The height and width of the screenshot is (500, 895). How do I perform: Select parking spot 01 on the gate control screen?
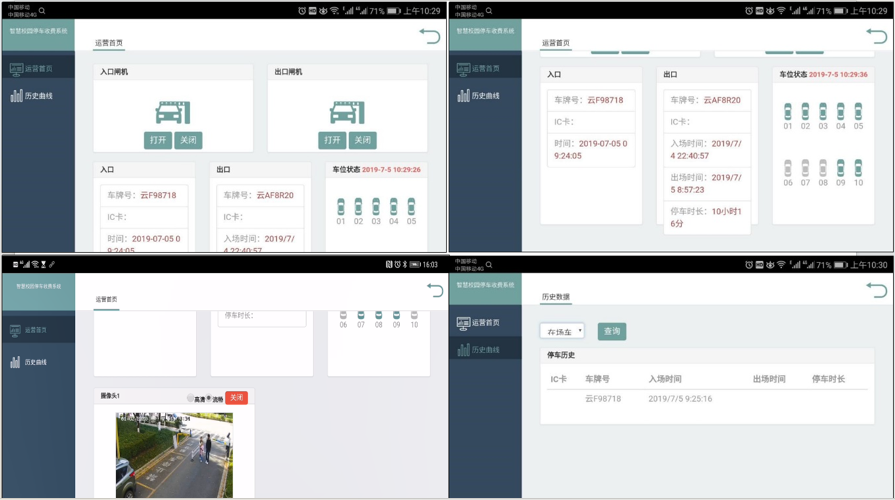341,211
